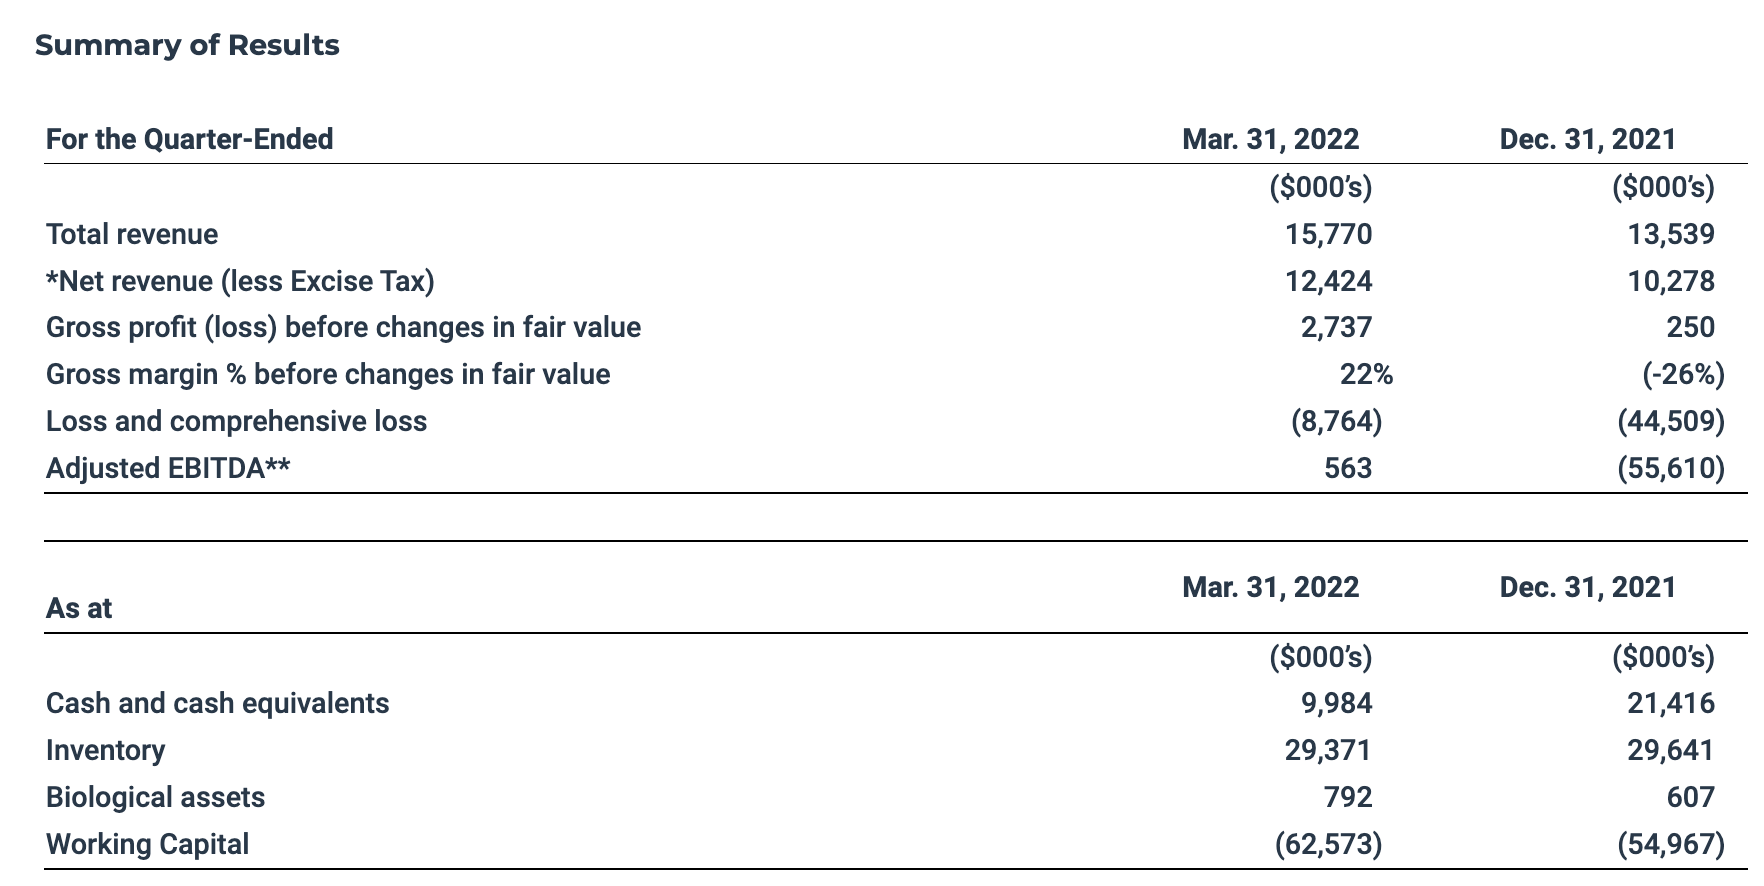Click the (-26%) gross margin value
This screenshot has height=886, width=1764.
coord(1683,374)
